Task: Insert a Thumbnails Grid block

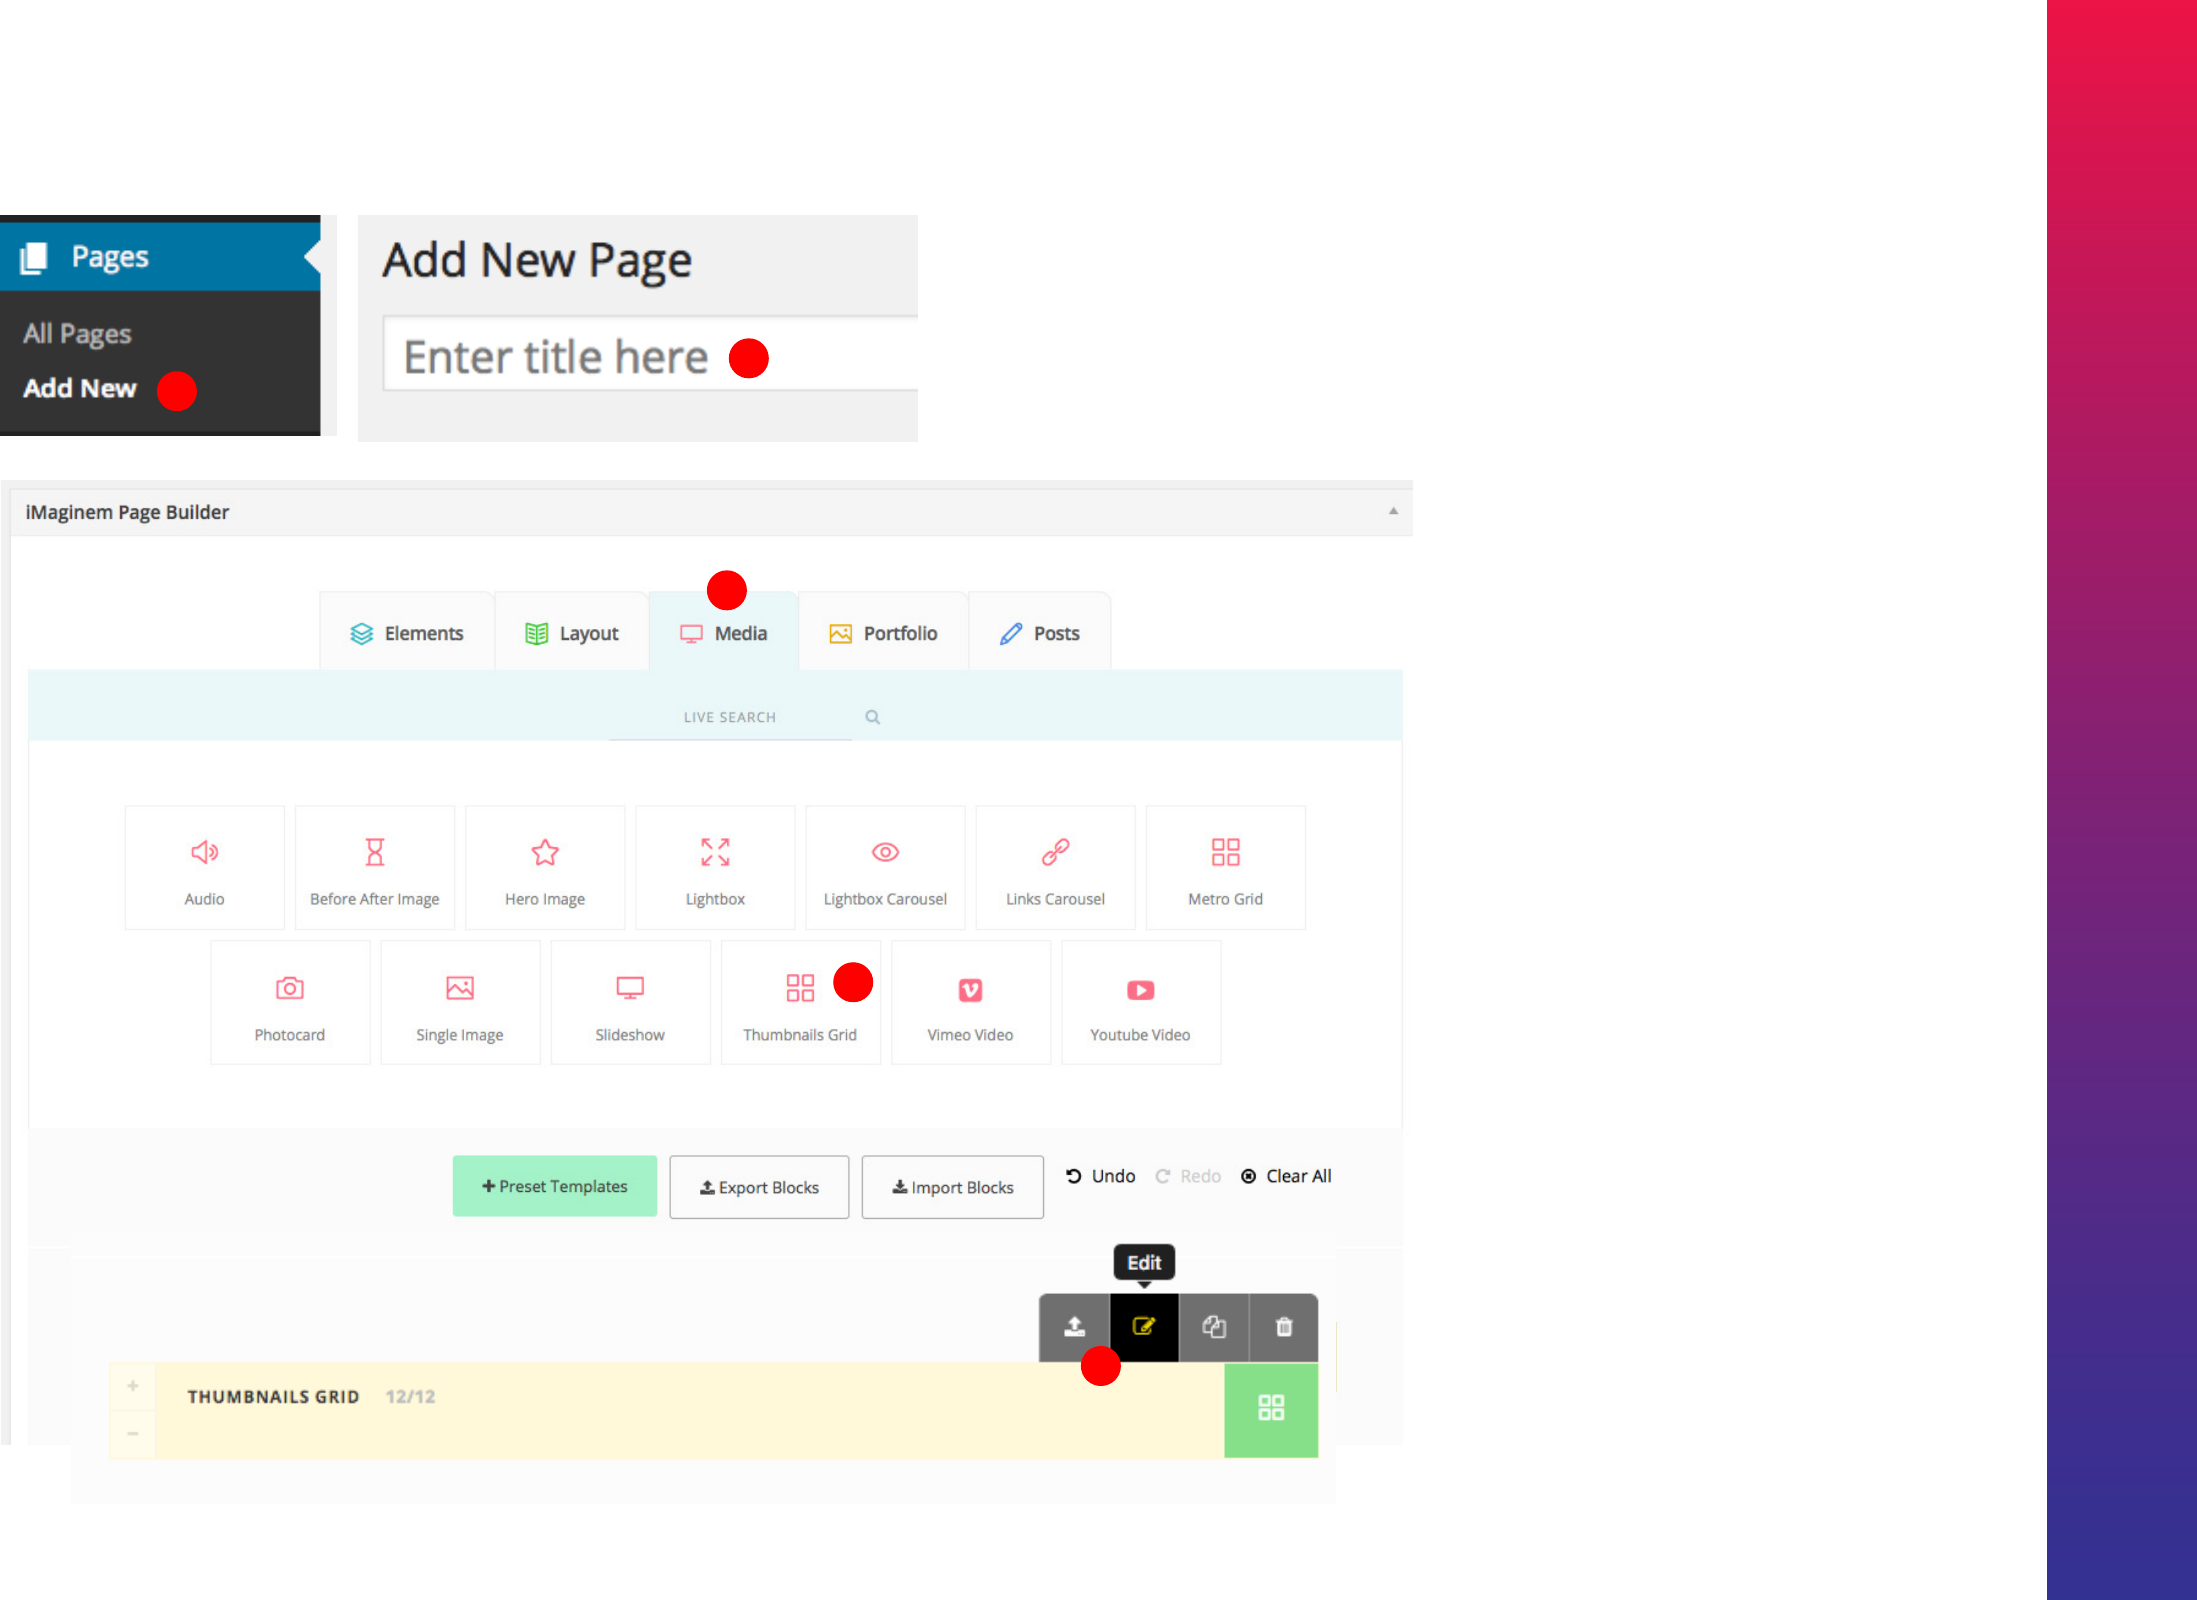Action: pyautogui.click(x=799, y=1003)
